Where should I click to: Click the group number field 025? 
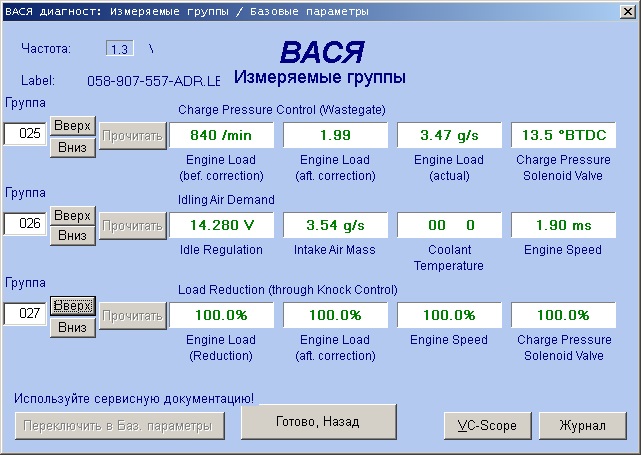[25, 134]
